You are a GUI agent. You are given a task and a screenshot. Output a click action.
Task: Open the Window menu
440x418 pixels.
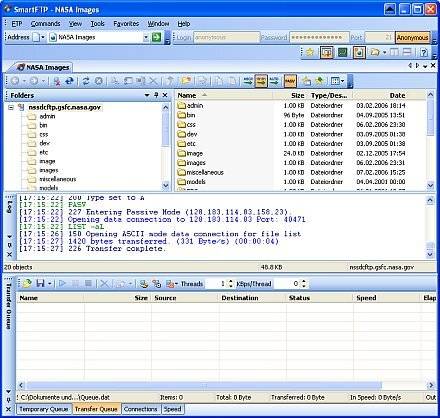158,24
